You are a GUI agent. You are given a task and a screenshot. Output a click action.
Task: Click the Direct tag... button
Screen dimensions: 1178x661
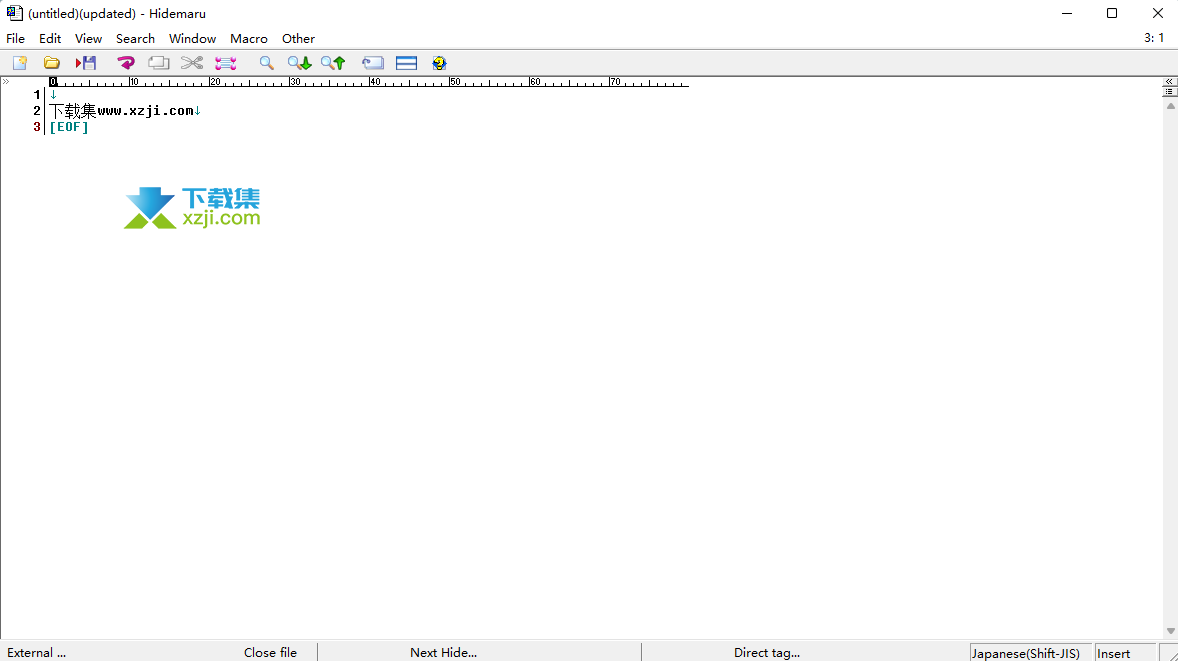pos(767,653)
